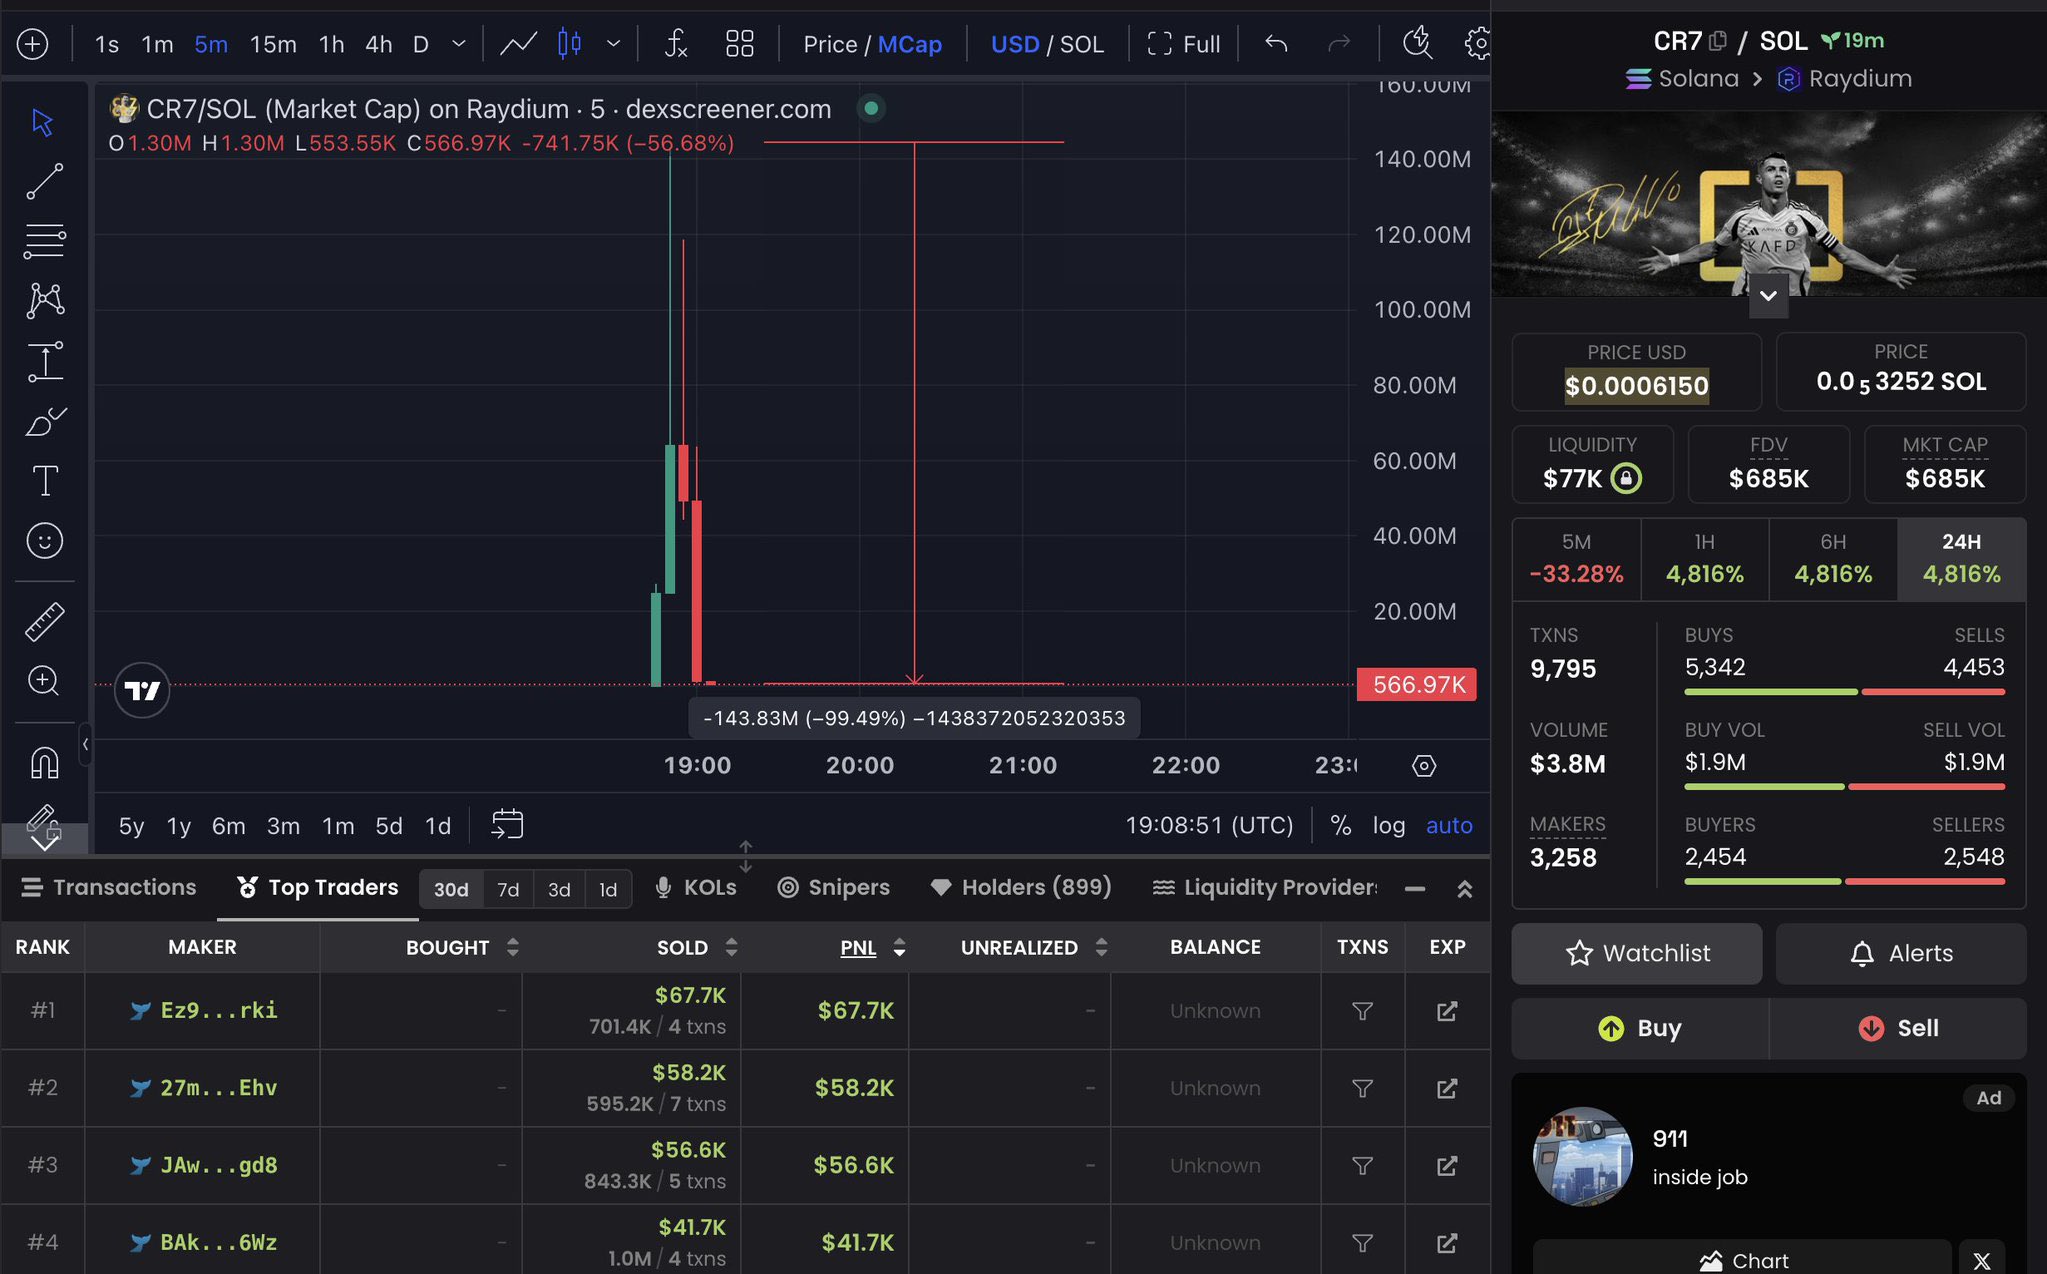
Task: Open the go-to-date calendar
Action: coord(507,825)
